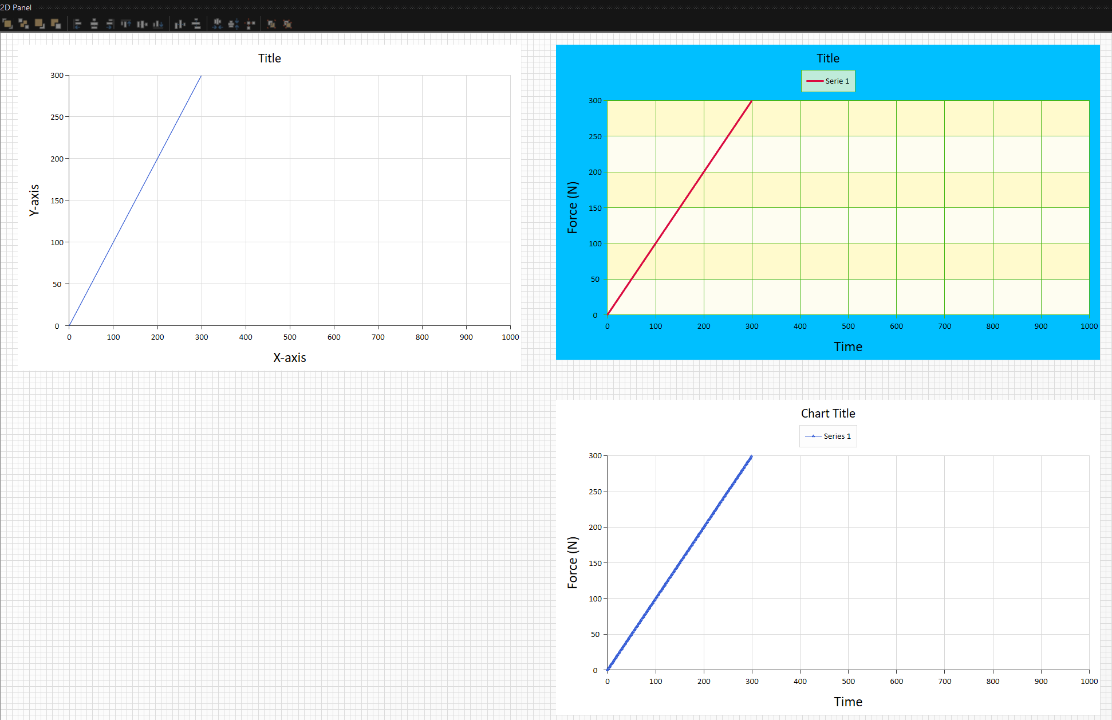The width and height of the screenshot is (1112, 720).
Task: Click the Distribute Horizontally icon
Action: pyautogui.click(x=180, y=24)
